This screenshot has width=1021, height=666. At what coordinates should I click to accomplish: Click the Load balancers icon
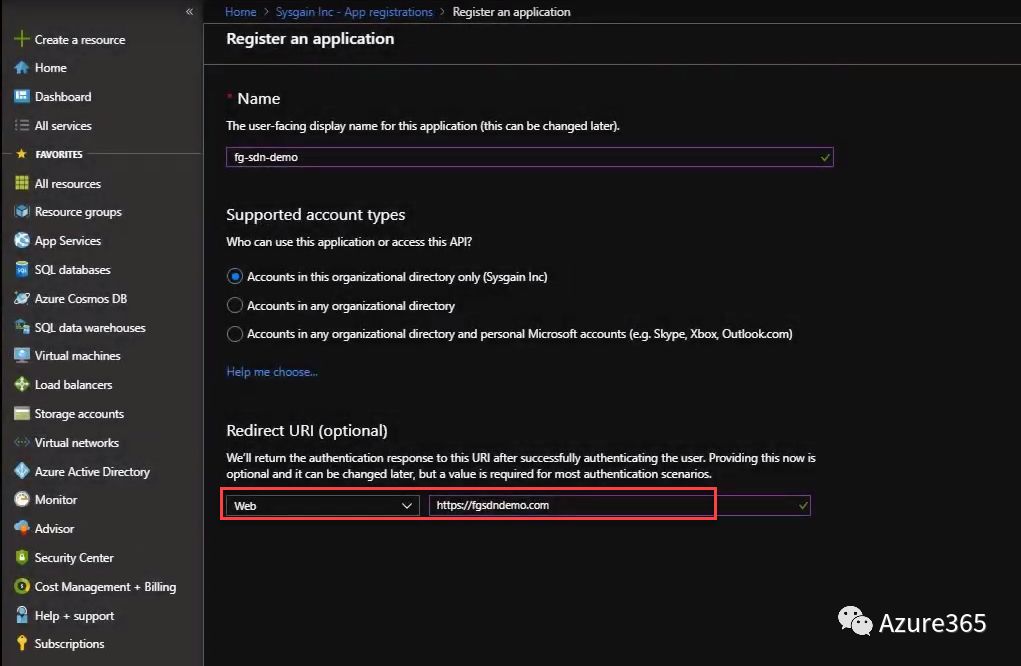22,384
